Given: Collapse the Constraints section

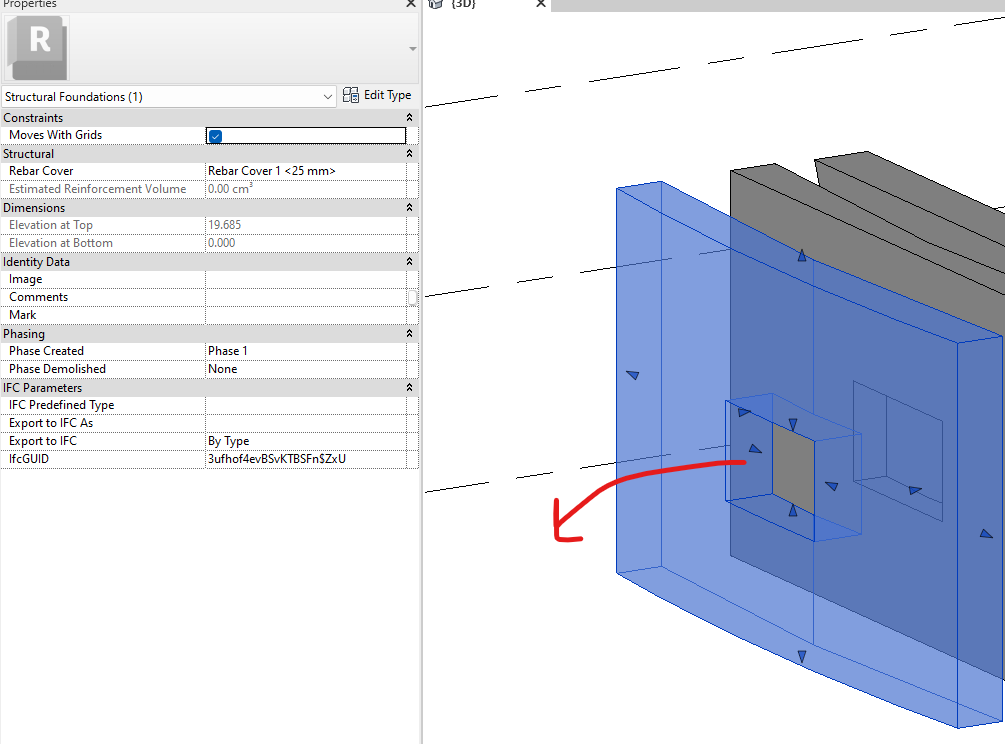Looking at the screenshot, I should (x=408, y=117).
